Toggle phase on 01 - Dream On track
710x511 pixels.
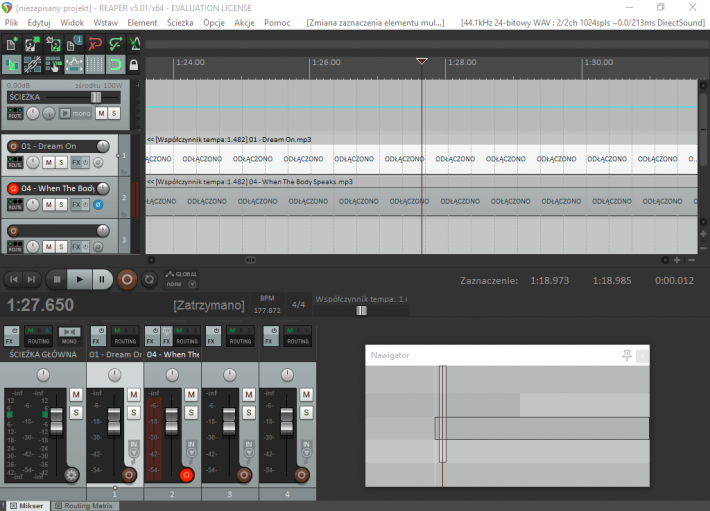(x=98, y=162)
